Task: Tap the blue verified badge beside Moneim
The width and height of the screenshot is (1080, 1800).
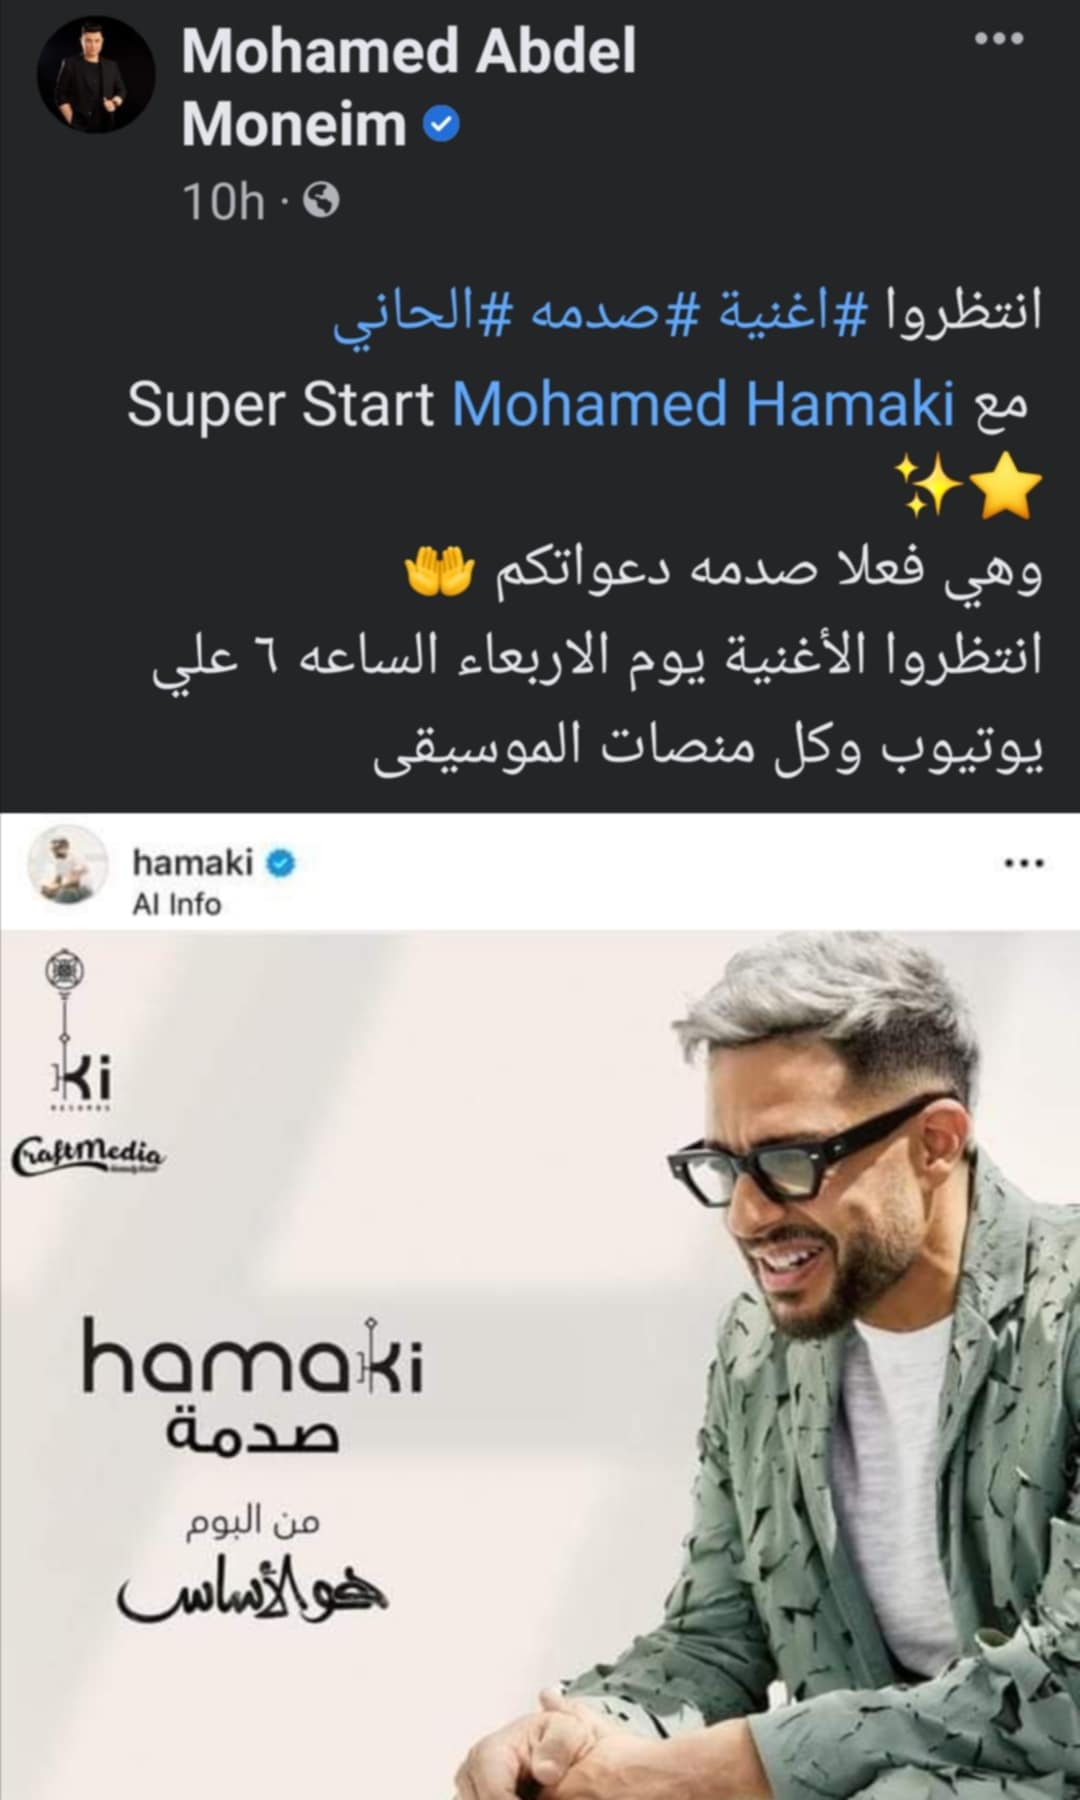Action: (x=441, y=126)
